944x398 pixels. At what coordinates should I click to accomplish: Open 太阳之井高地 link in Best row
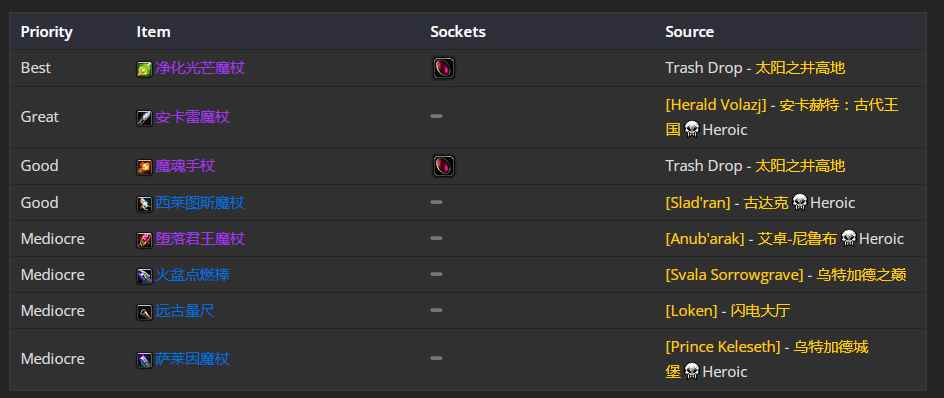pyautogui.click(x=800, y=68)
